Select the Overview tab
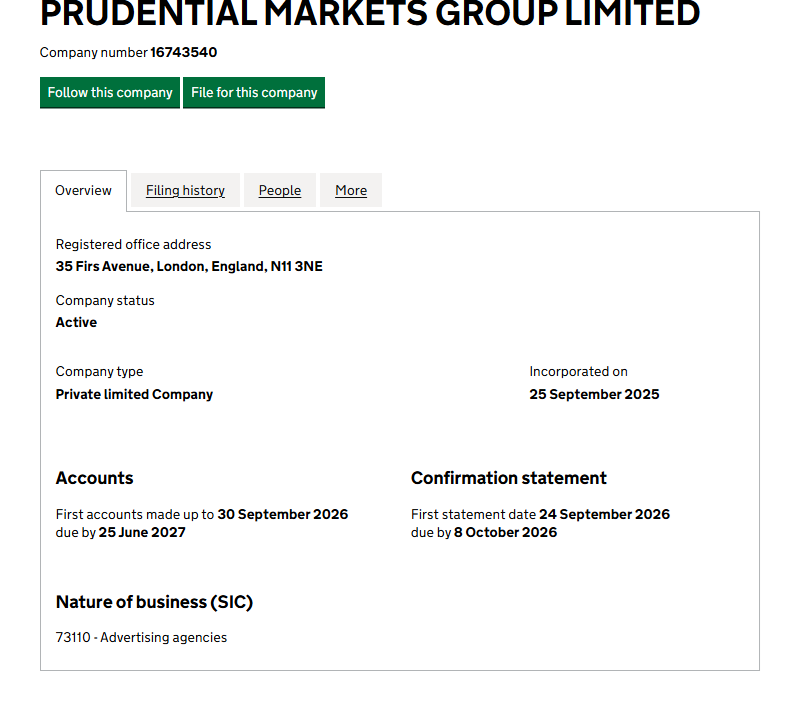This screenshot has height=716, width=793. (x=84, y=190)
